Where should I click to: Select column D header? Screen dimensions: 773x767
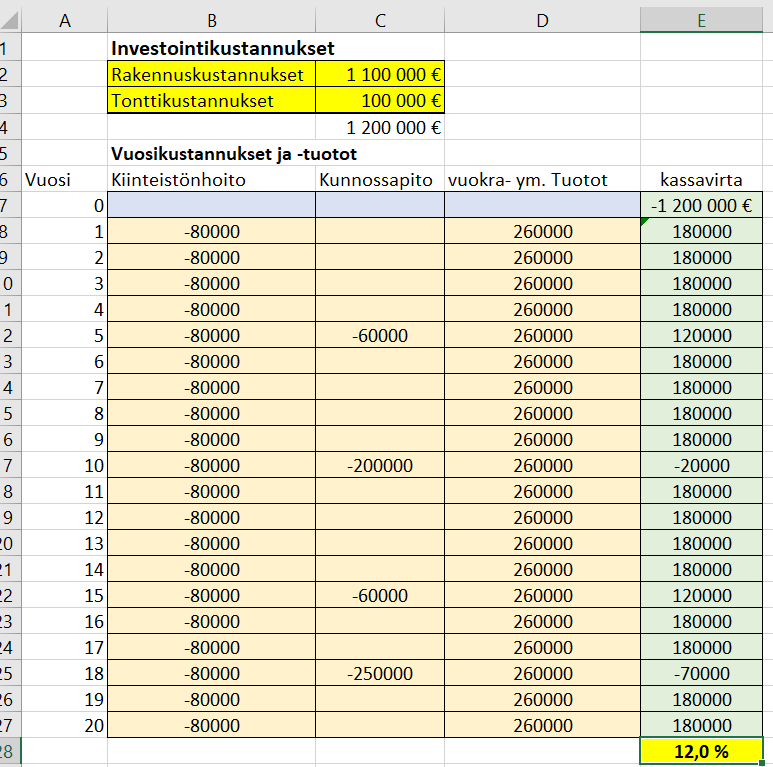coord(542,21)
